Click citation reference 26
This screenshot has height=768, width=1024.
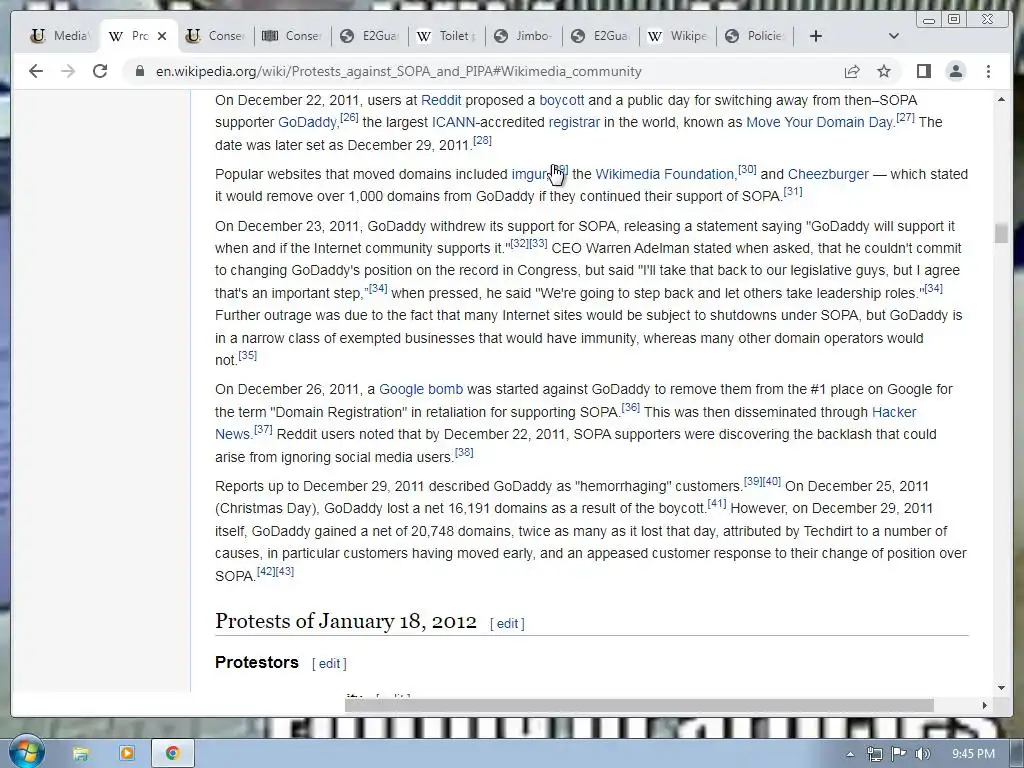tap(349, 118)
